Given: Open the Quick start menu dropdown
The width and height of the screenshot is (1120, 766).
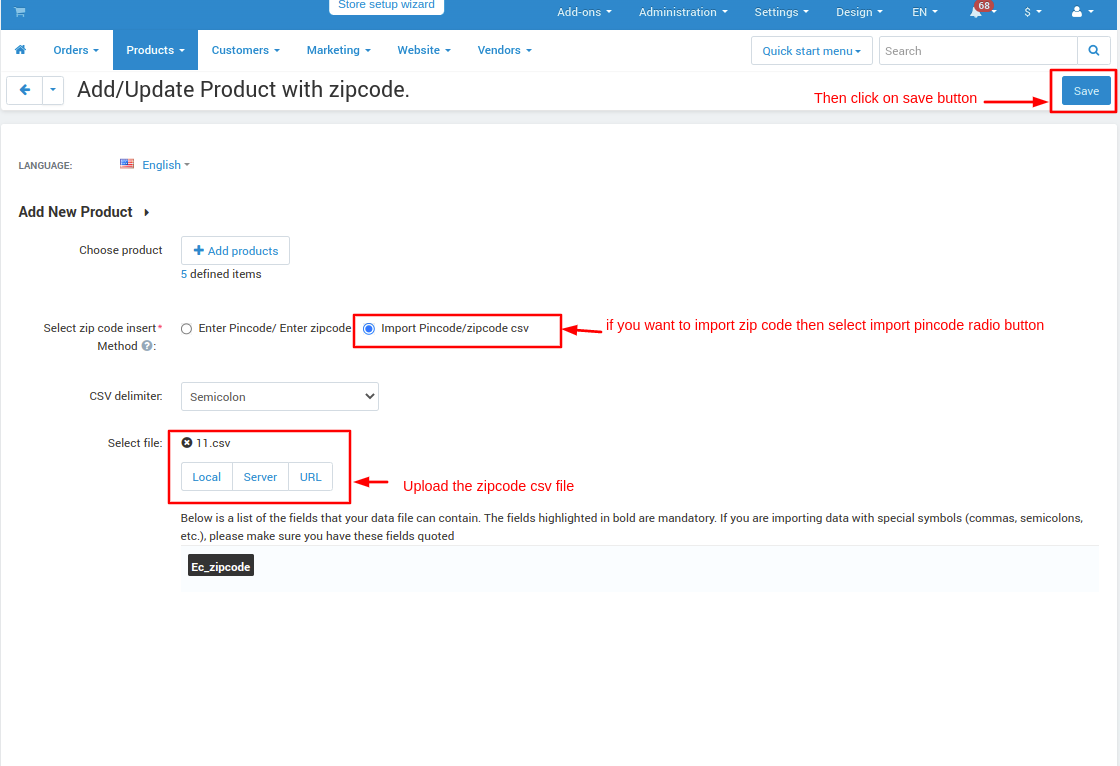Looking at the screenshot, I should pos(811,51).
